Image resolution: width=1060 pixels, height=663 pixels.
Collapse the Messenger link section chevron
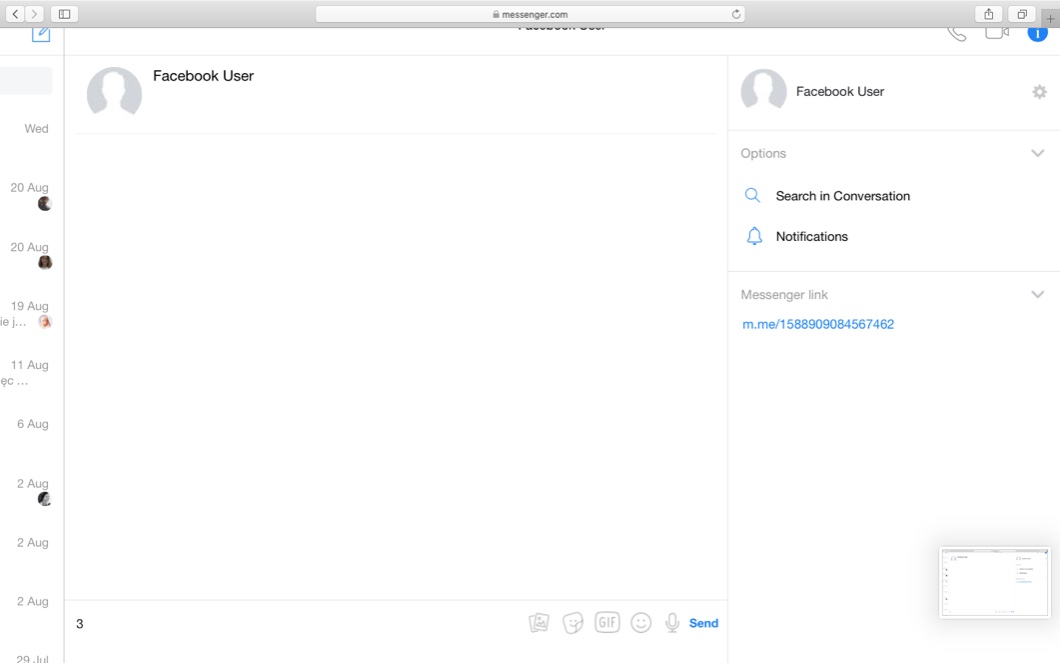point(1037,295)
